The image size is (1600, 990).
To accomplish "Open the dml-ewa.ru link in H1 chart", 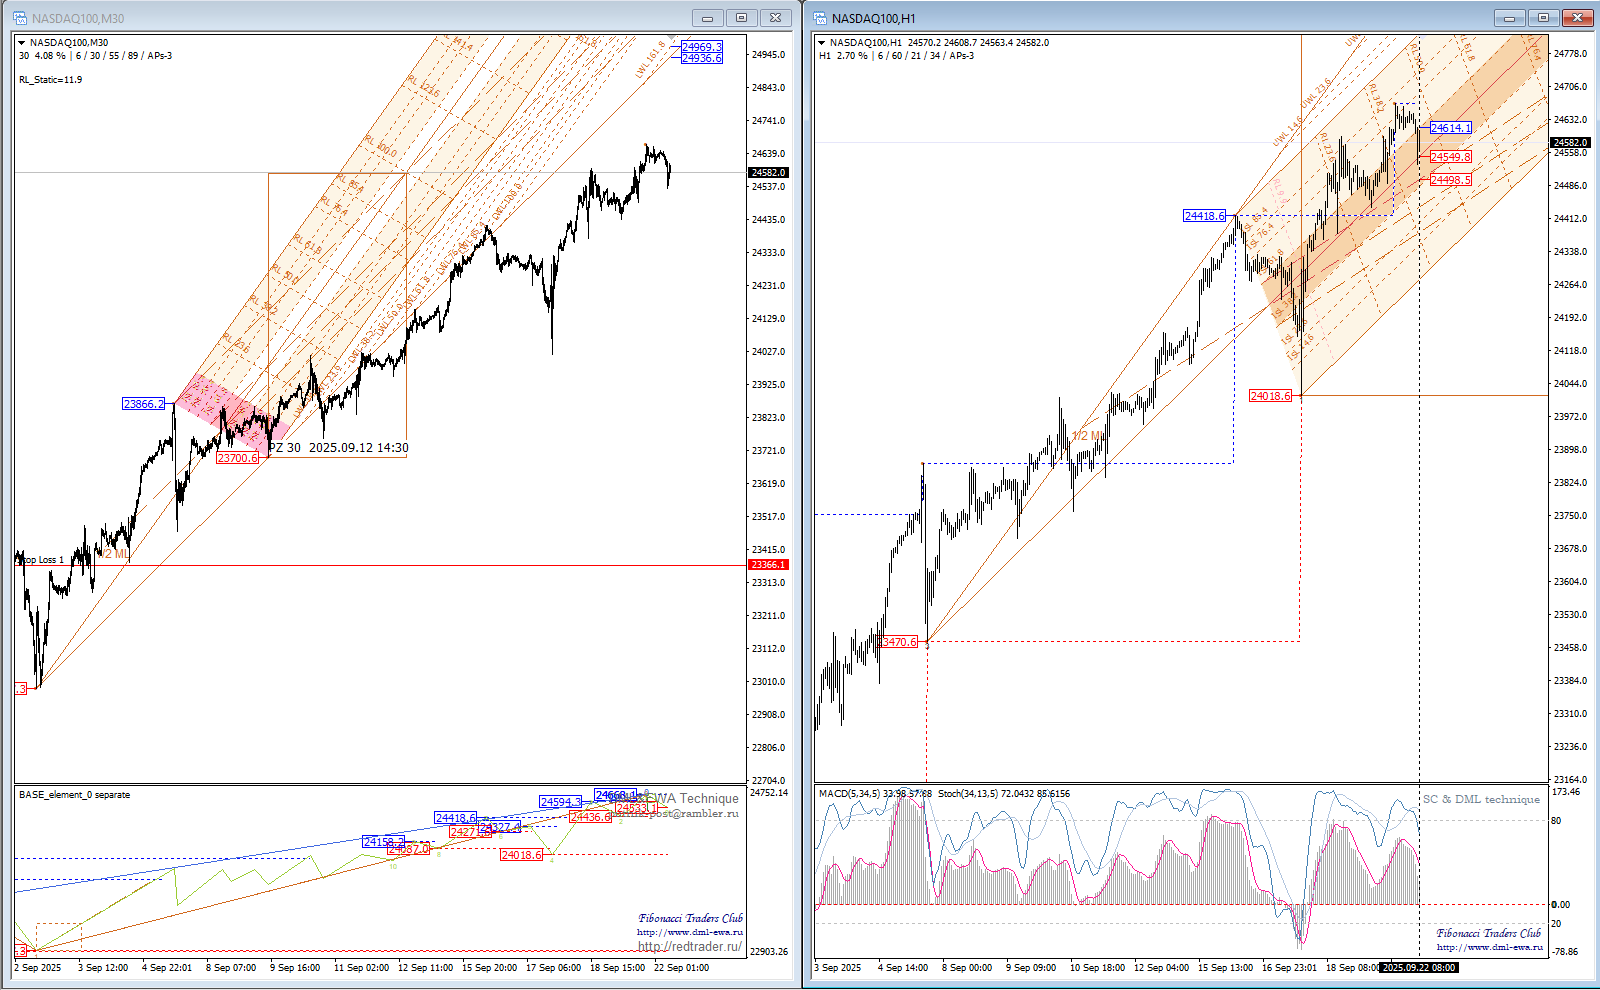I will pyautogui.click(x=1489, y=947).
